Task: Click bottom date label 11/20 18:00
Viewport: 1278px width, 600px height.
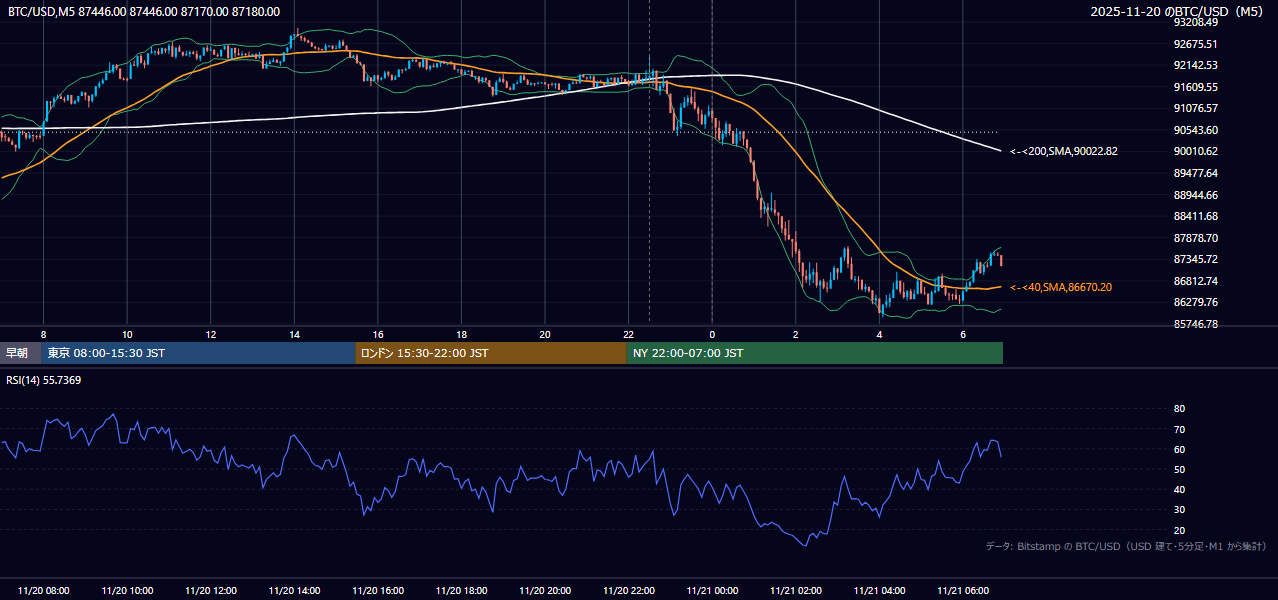Action: pyautogui.click(x=461, y=591)
